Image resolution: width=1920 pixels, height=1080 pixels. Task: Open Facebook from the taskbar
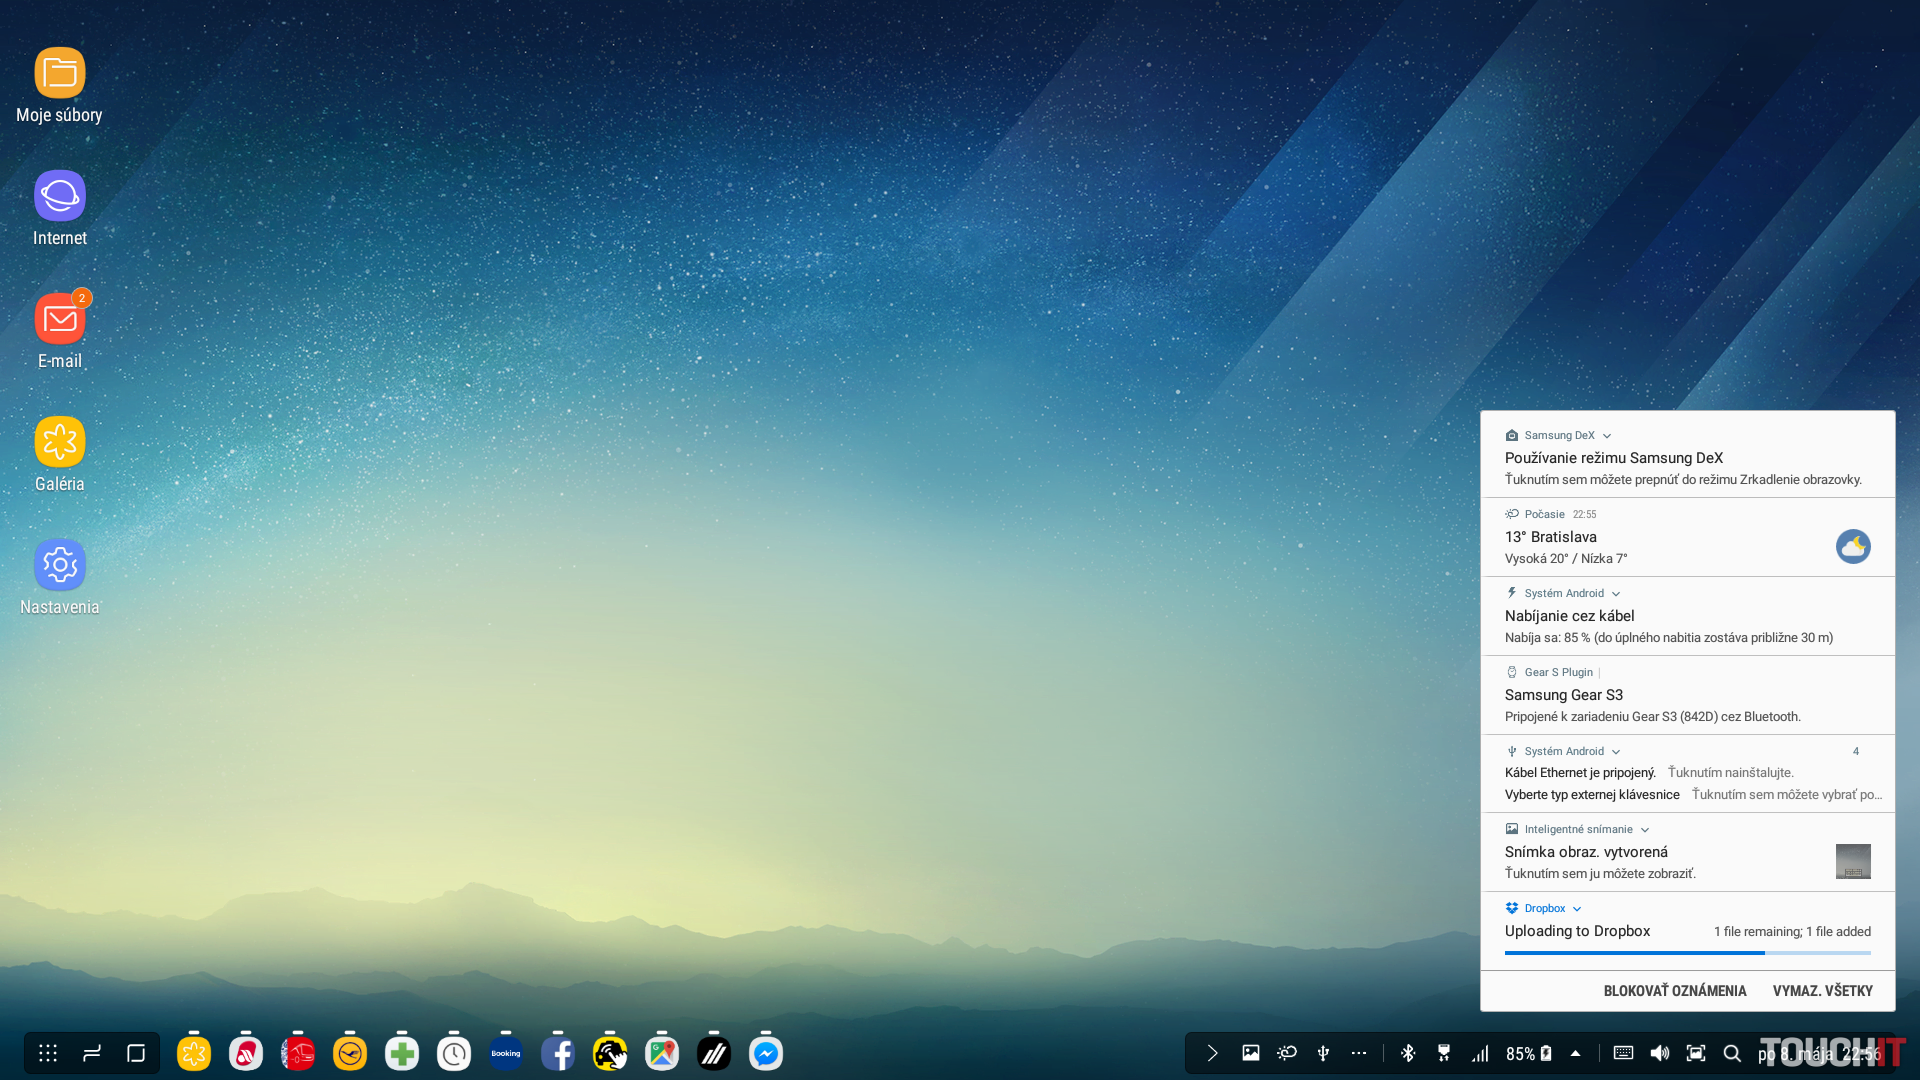(558, 1053)
